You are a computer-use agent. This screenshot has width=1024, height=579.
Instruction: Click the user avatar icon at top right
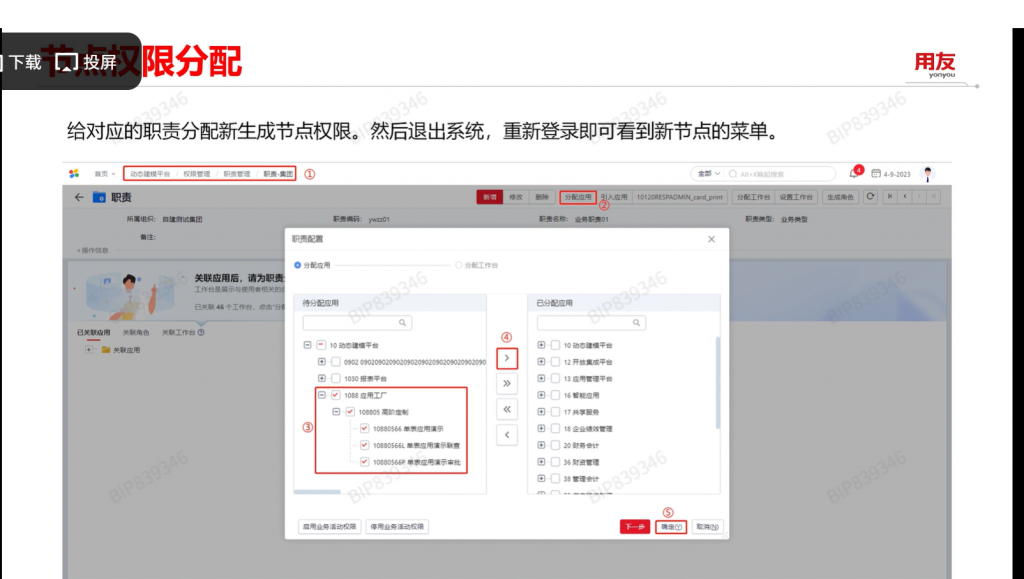tap(927, 174)
